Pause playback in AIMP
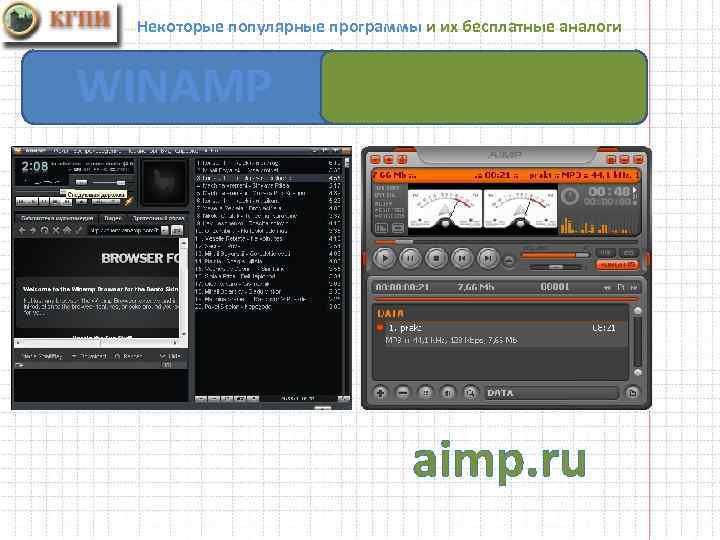Image resolution: width=720 pixels, height=540 pixels. [410, 259]
